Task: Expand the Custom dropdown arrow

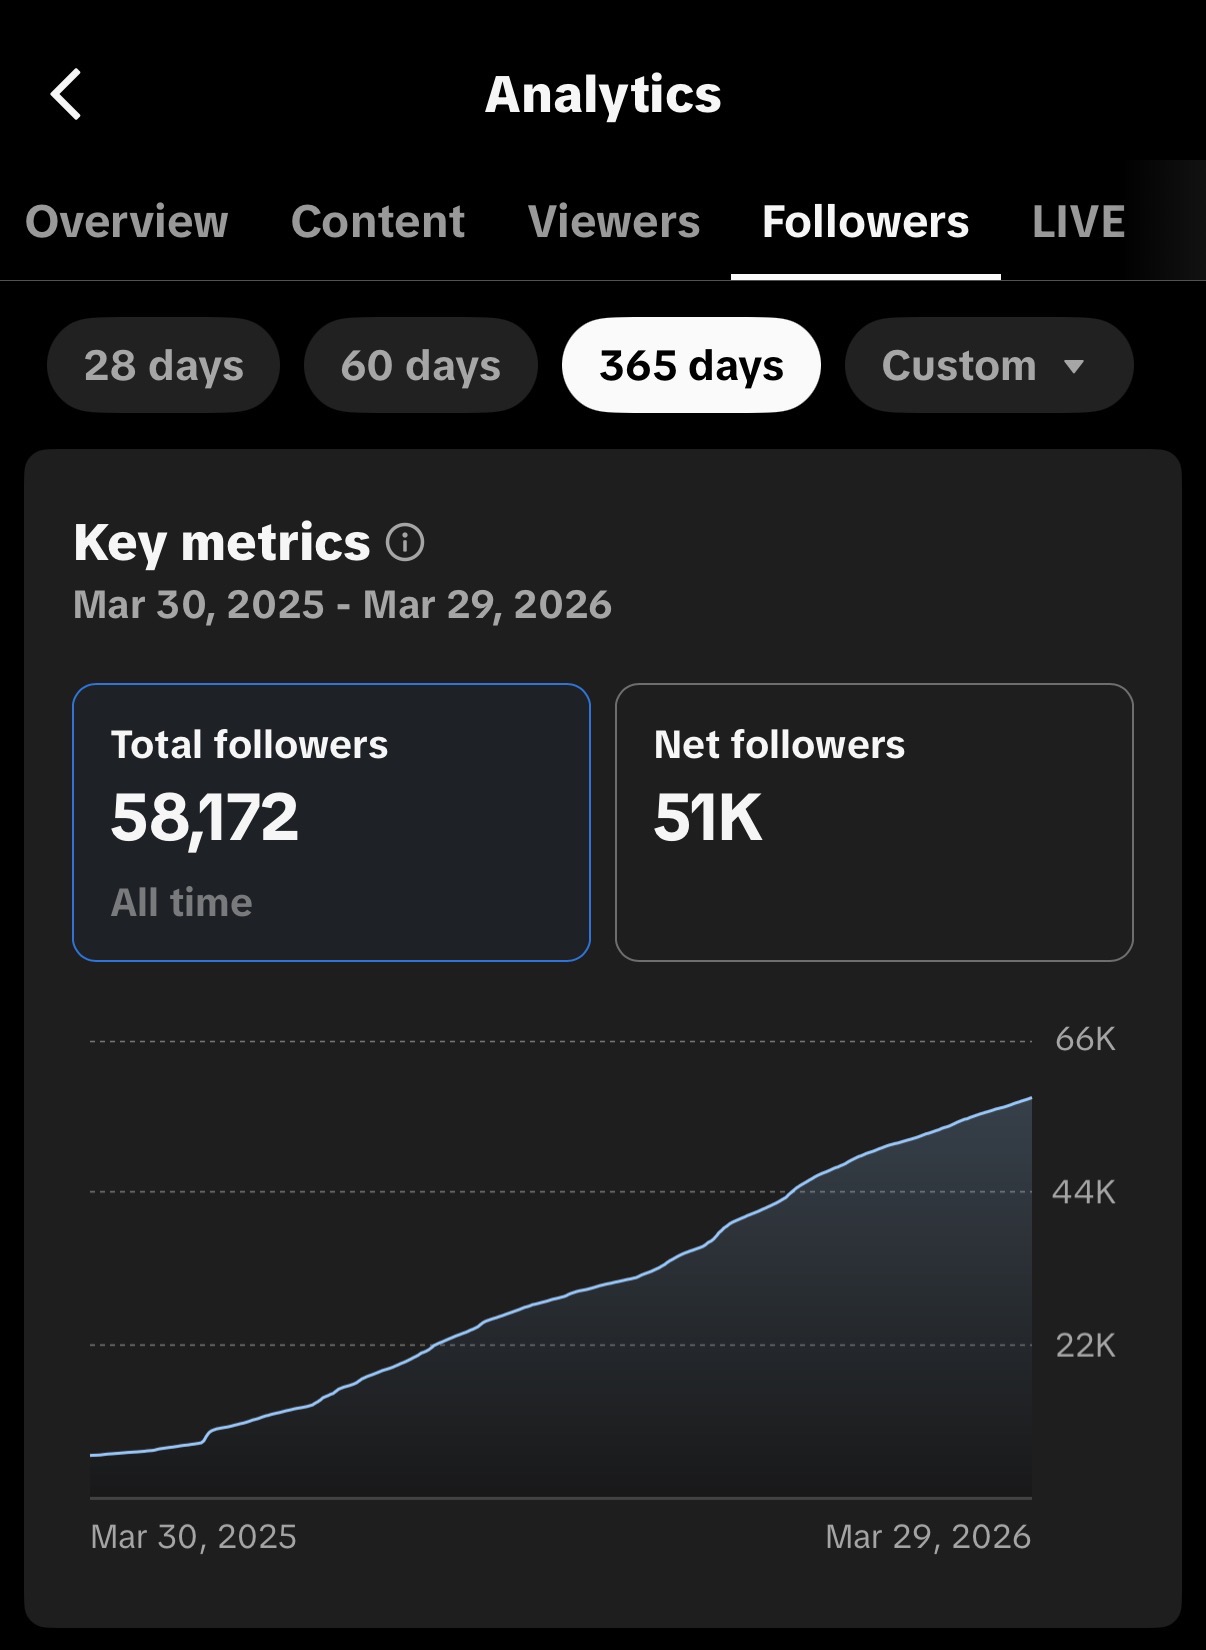Action: coord(1074,366)
